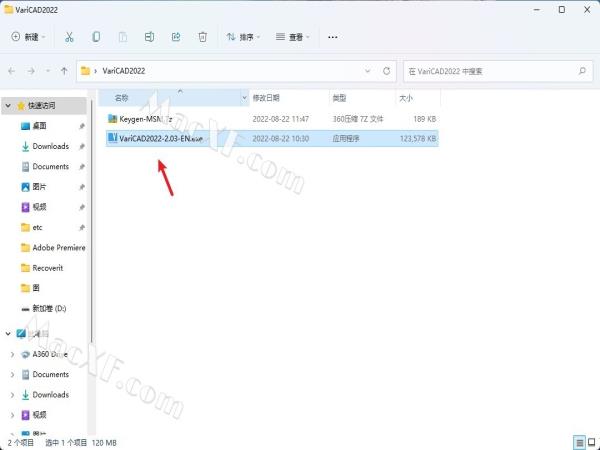Open the 查看 (View) dropdown

(293, 37)
